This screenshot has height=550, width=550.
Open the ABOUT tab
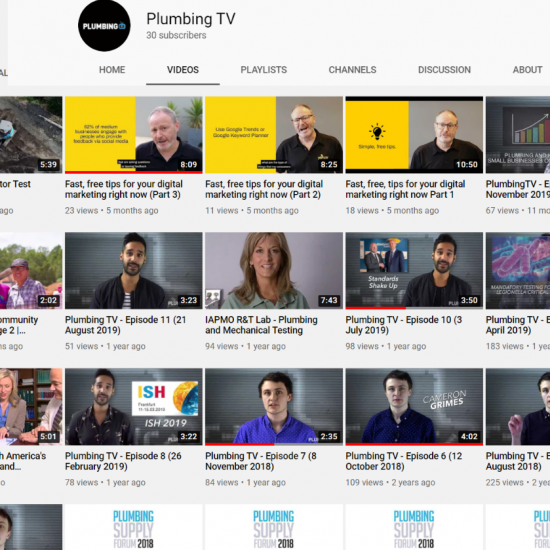[528, 70]
